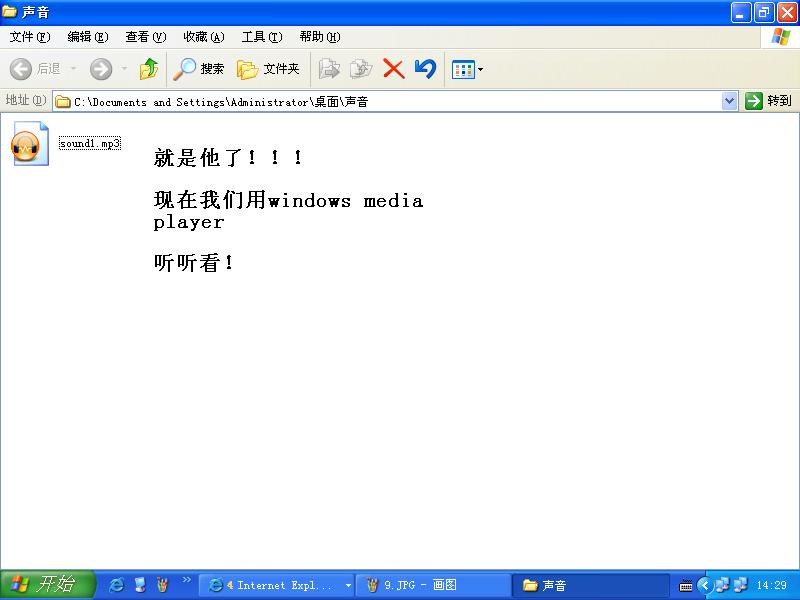The height and width of the screenshot is (600, 800).
Task: Toggle the Folders (文件夹) pane
Action: point(268,69)
